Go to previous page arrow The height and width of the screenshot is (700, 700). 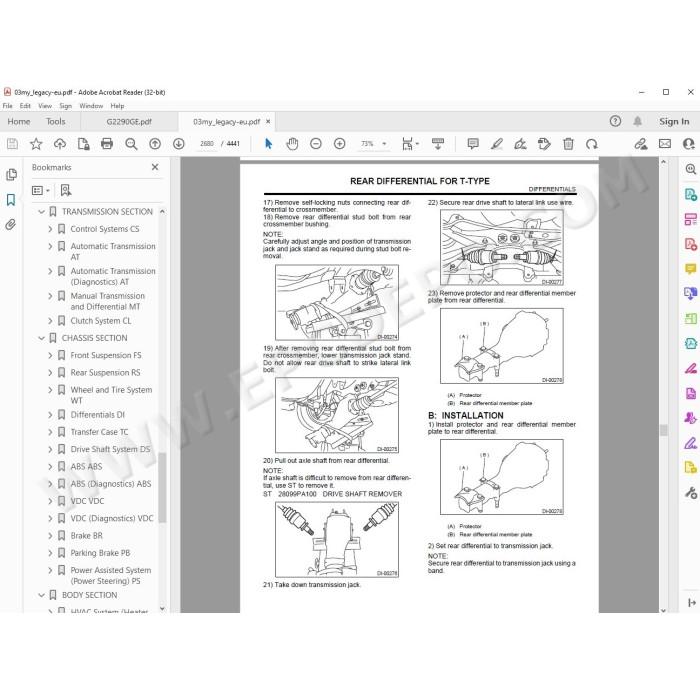(x=155, y=144)
